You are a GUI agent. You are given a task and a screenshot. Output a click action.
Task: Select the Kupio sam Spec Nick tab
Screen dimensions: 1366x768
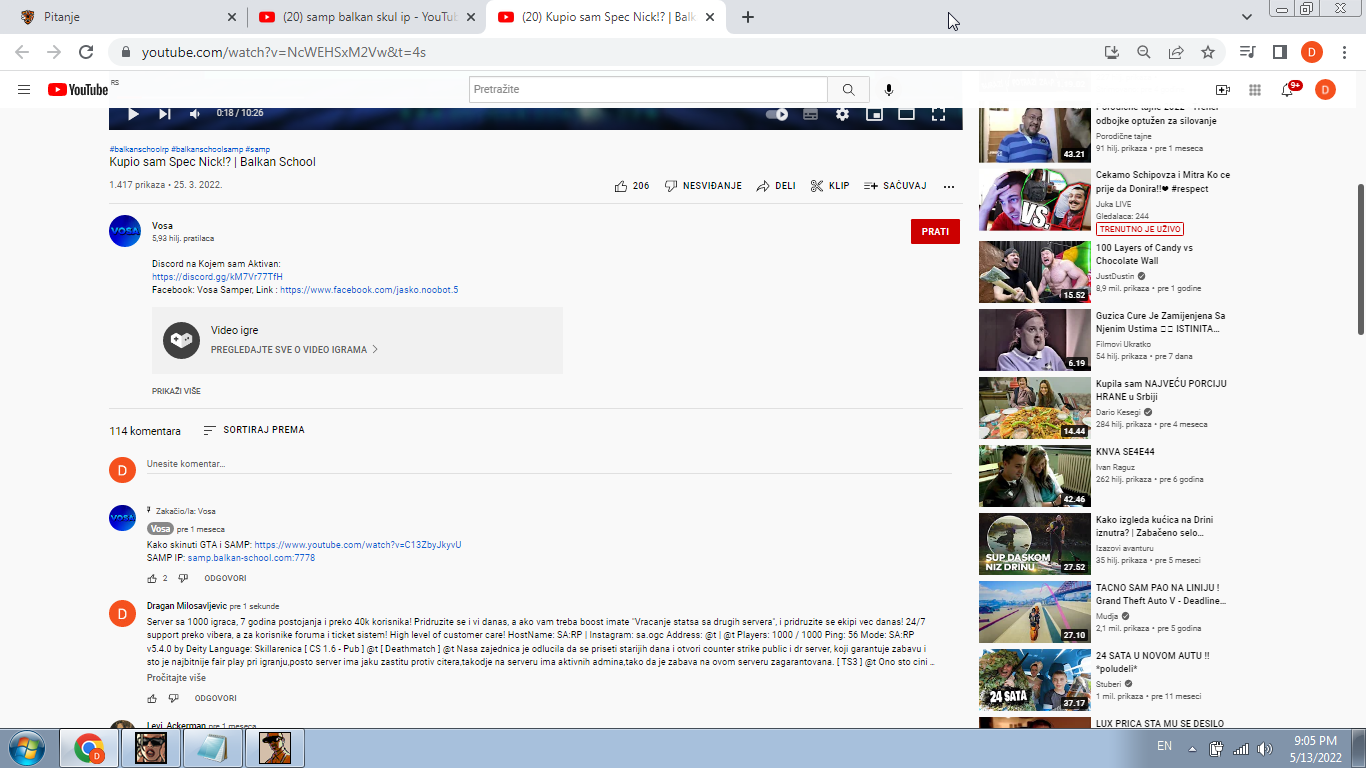click(x=605, y=17)
